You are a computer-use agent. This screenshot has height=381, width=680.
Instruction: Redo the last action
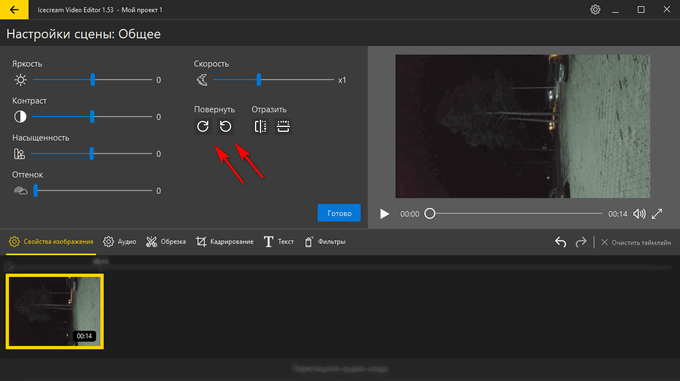tap(581, 242)
